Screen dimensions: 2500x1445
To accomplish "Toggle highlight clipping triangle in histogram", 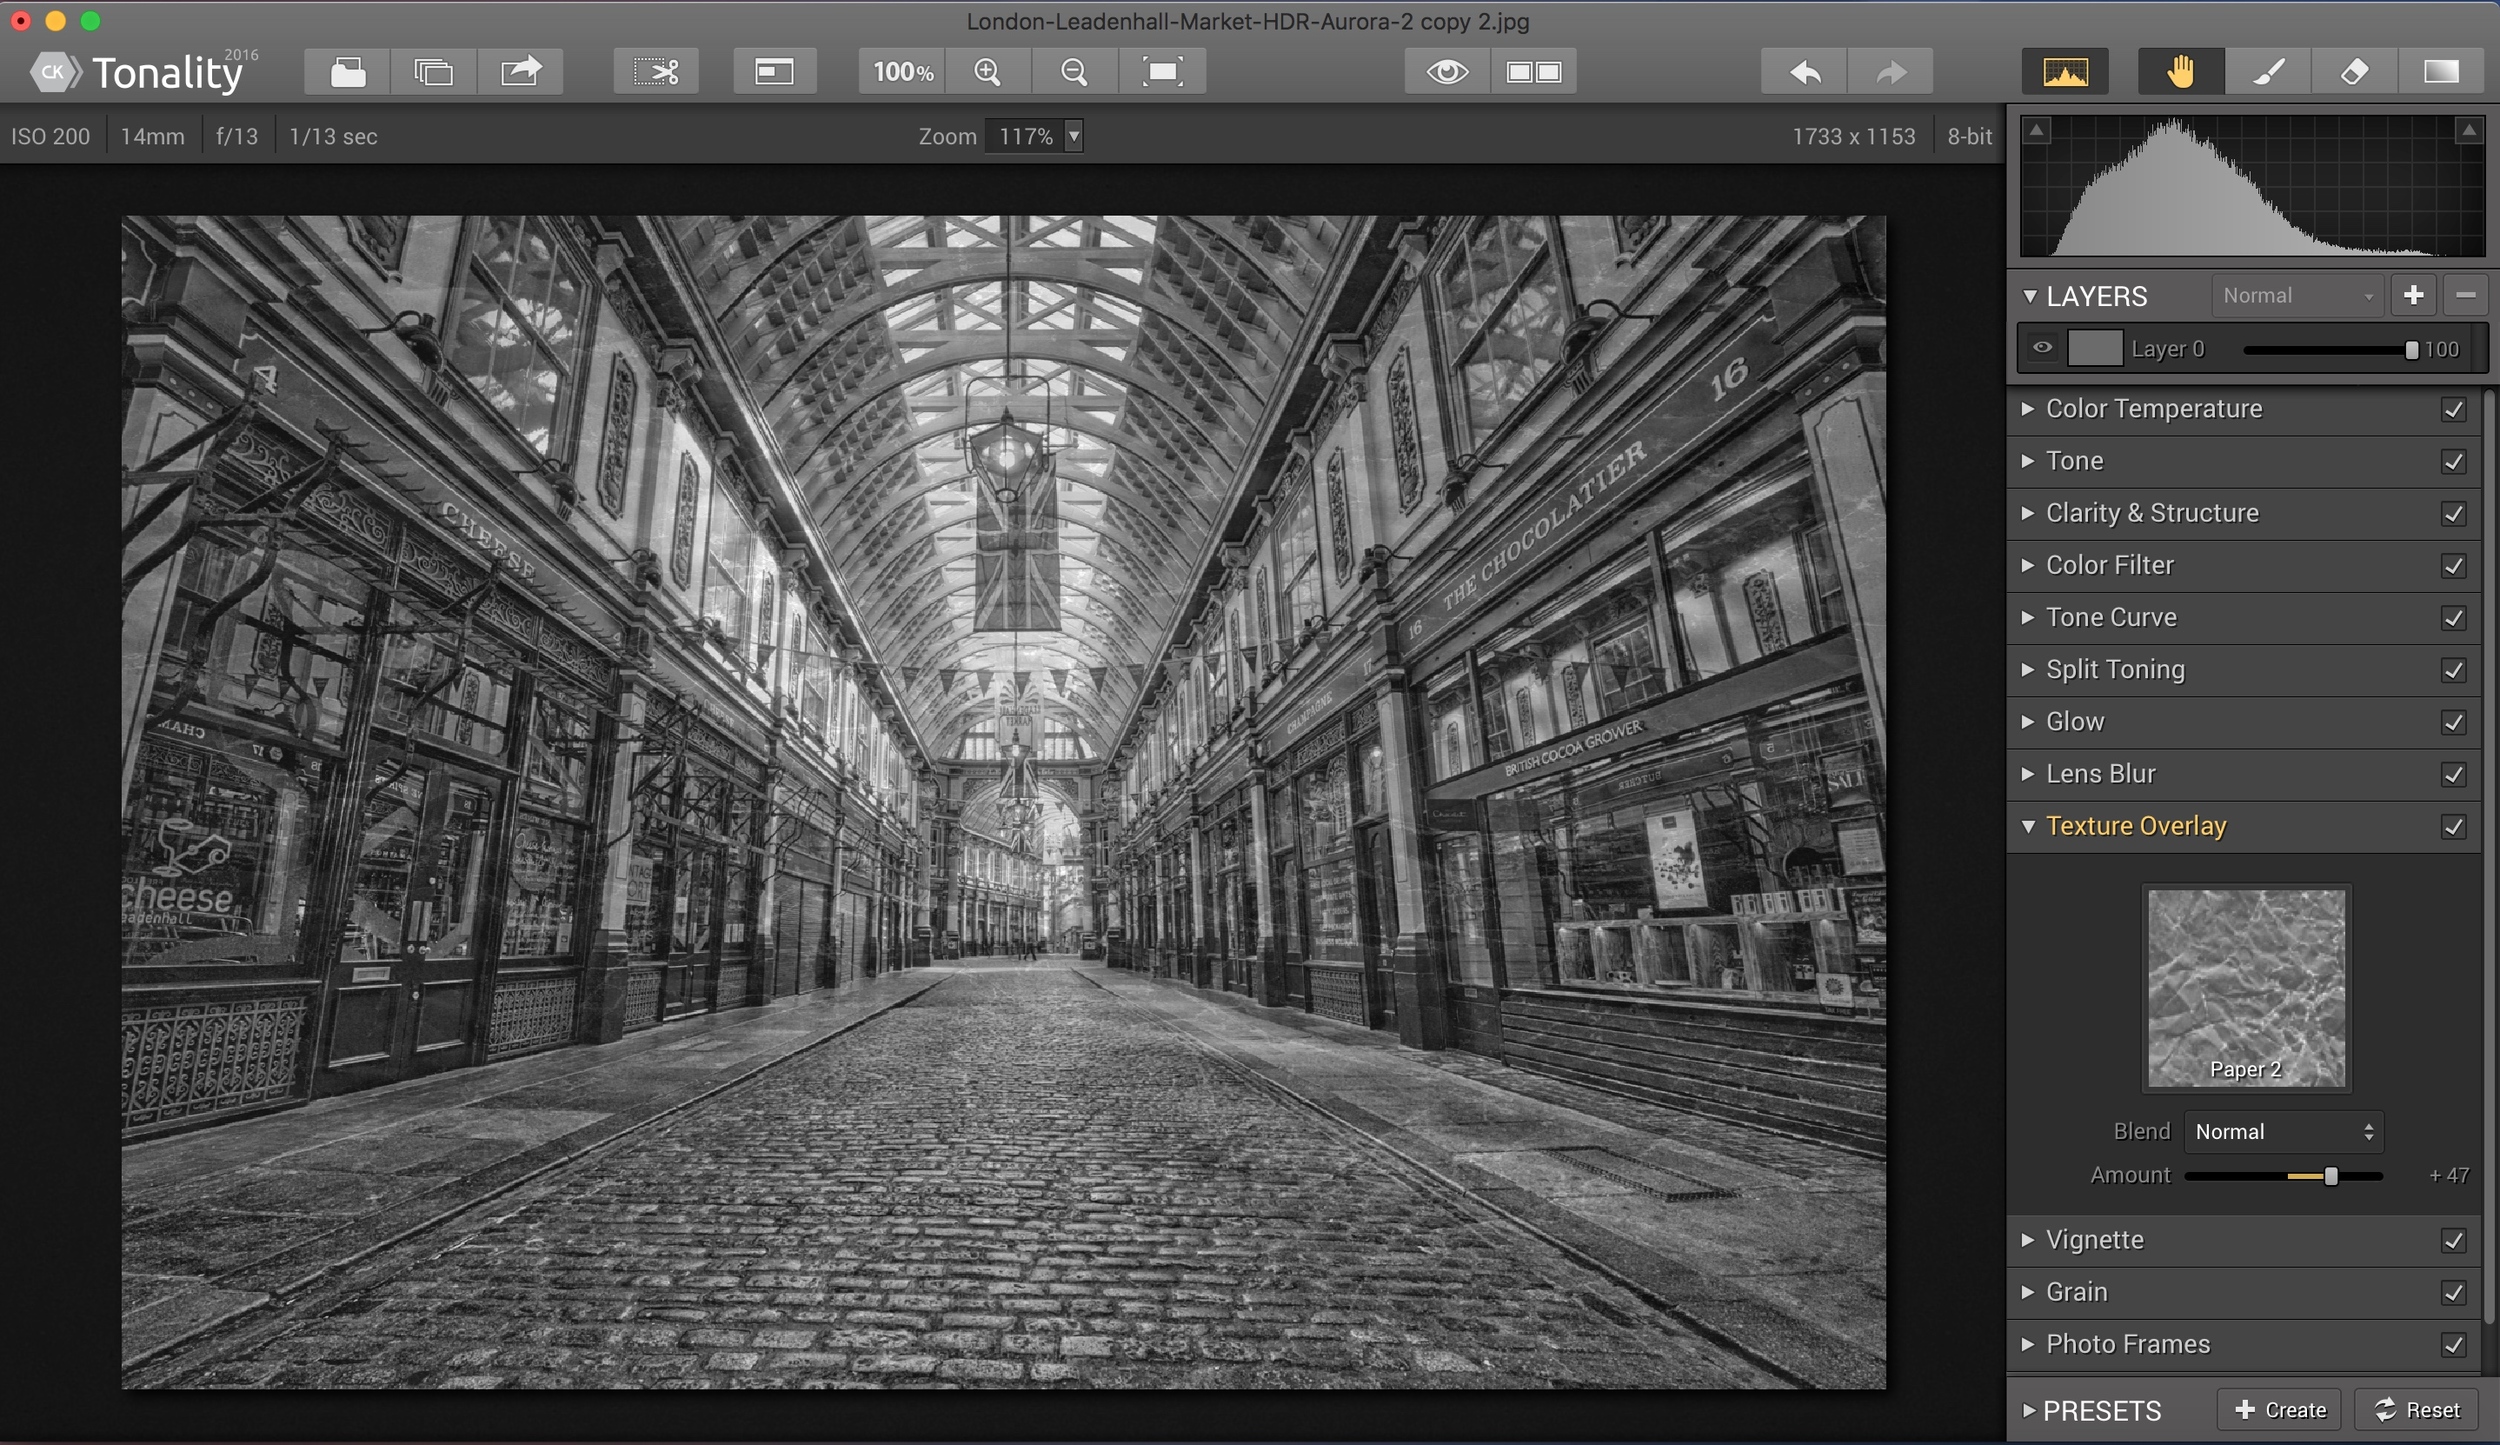I will [2469, 130].
